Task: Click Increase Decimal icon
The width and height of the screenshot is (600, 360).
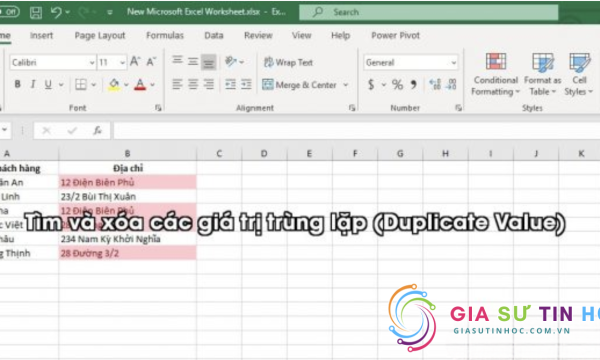Action: (435, 85)
